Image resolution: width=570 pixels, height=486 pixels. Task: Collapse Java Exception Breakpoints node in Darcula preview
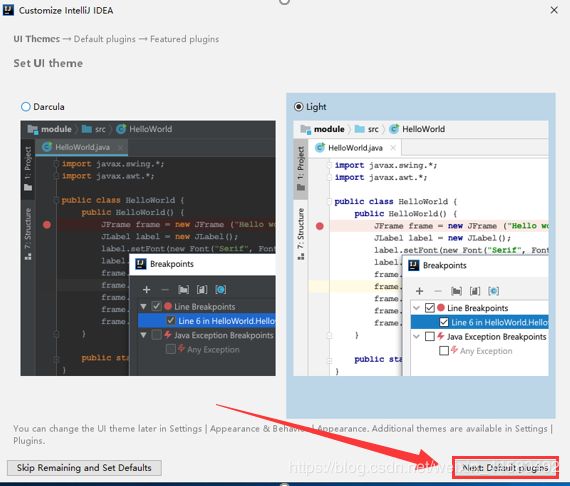[x=144, y=335]
